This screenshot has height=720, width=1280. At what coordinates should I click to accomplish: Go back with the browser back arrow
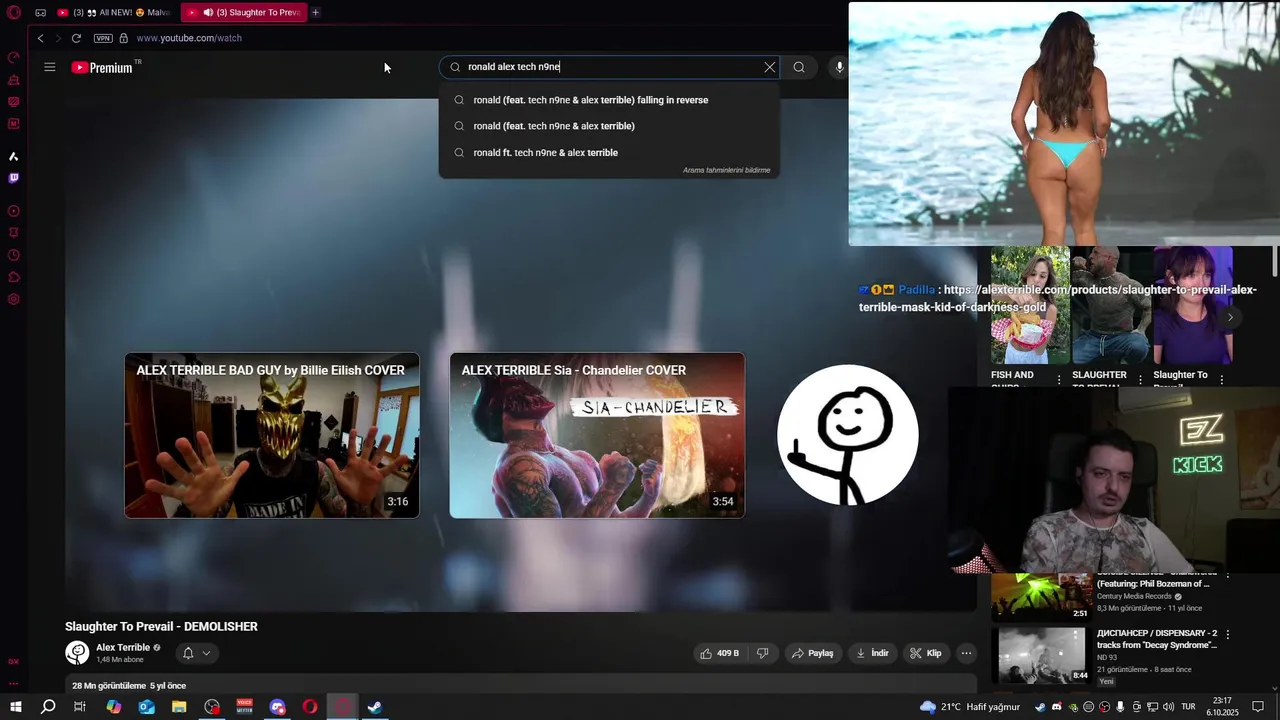click(x=40, y=38)
